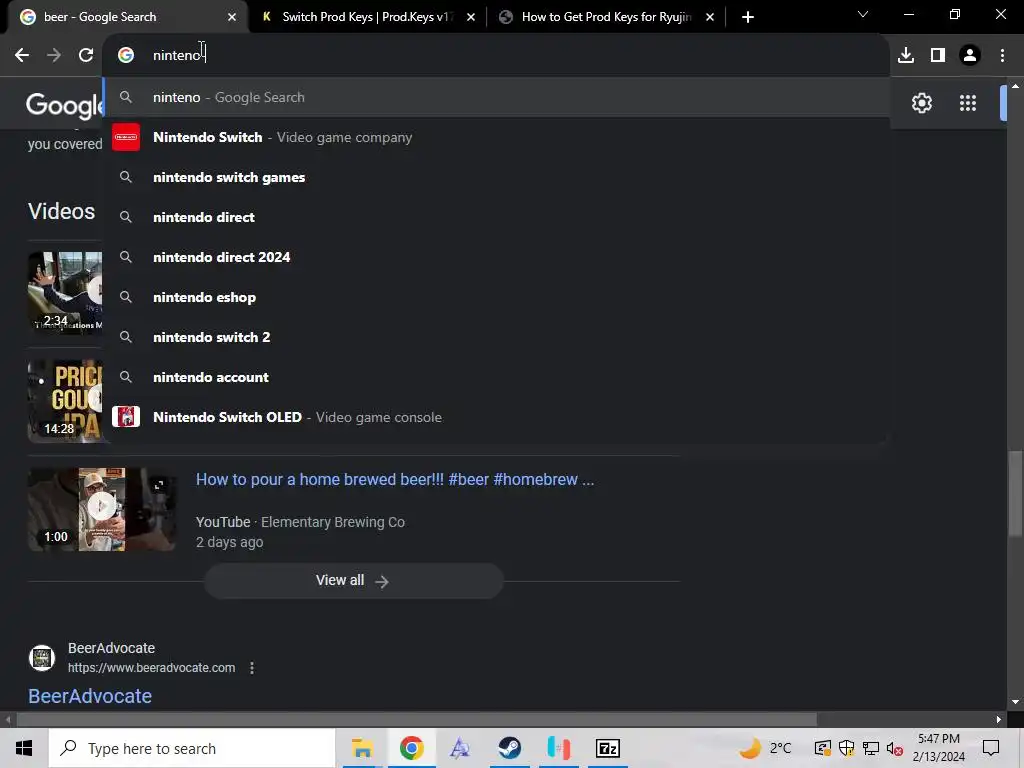Open 'How to pour a home brewed beer' video link
Image resolution: width=1024 pixels, height=768 pixels.
click(x=395, y=479)
